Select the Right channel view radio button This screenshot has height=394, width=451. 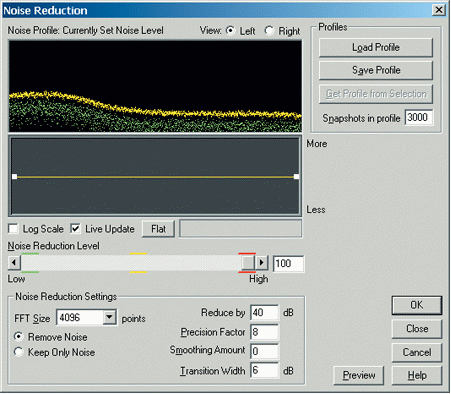[269, 31]
